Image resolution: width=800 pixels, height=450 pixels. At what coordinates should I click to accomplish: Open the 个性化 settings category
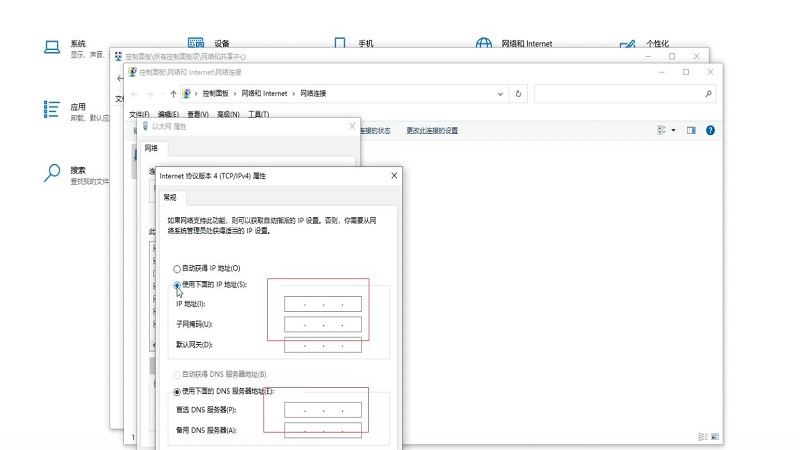click(x=644, y=43)
